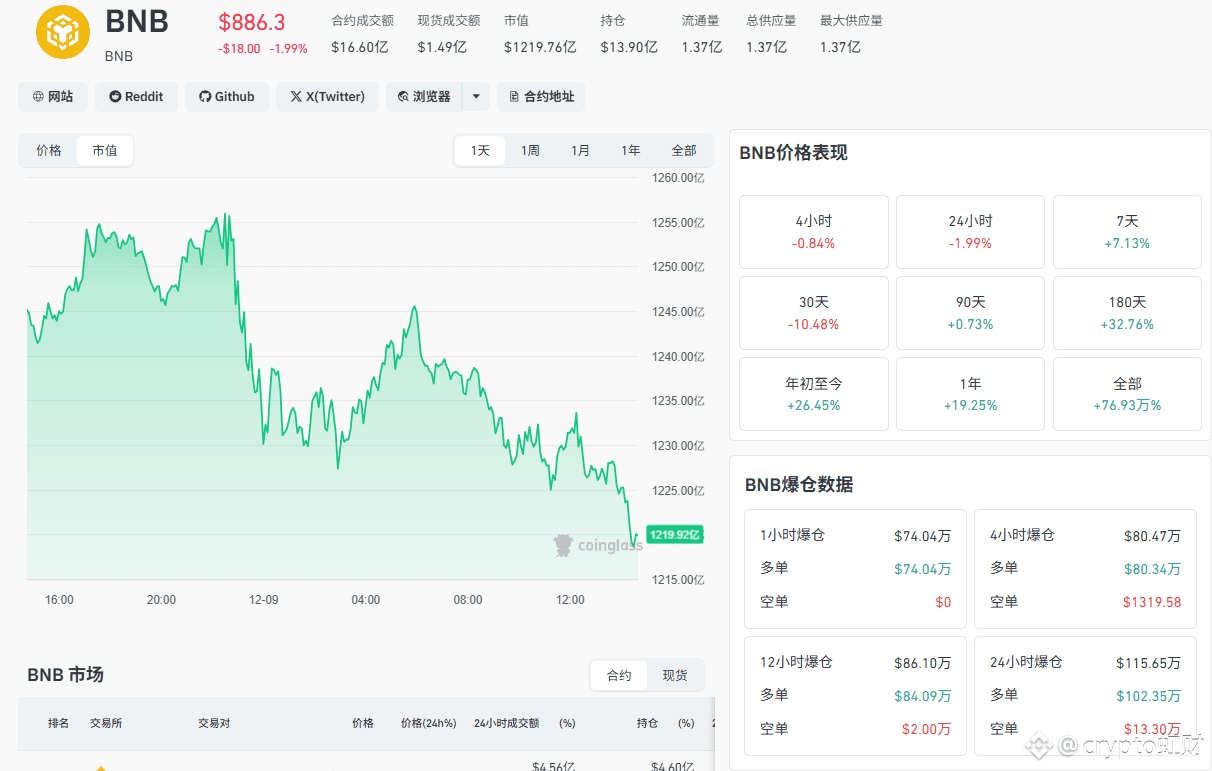Viewport: 1212px width, 771px height.
Task: Click the BNB爆仓数据 section heading
Action: [x=799, y=485]
